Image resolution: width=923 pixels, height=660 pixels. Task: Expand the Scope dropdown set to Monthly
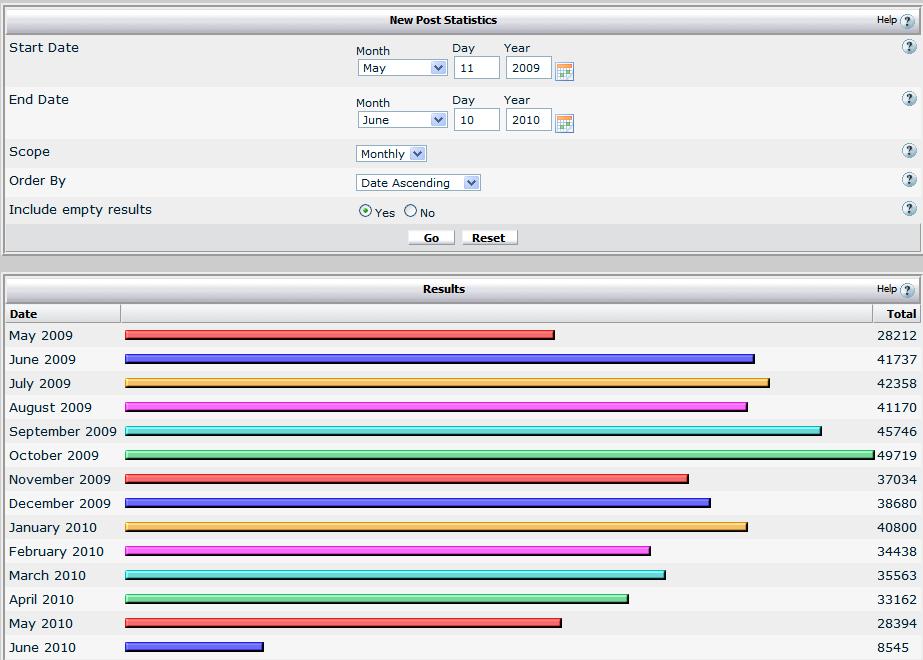point(391,154)
